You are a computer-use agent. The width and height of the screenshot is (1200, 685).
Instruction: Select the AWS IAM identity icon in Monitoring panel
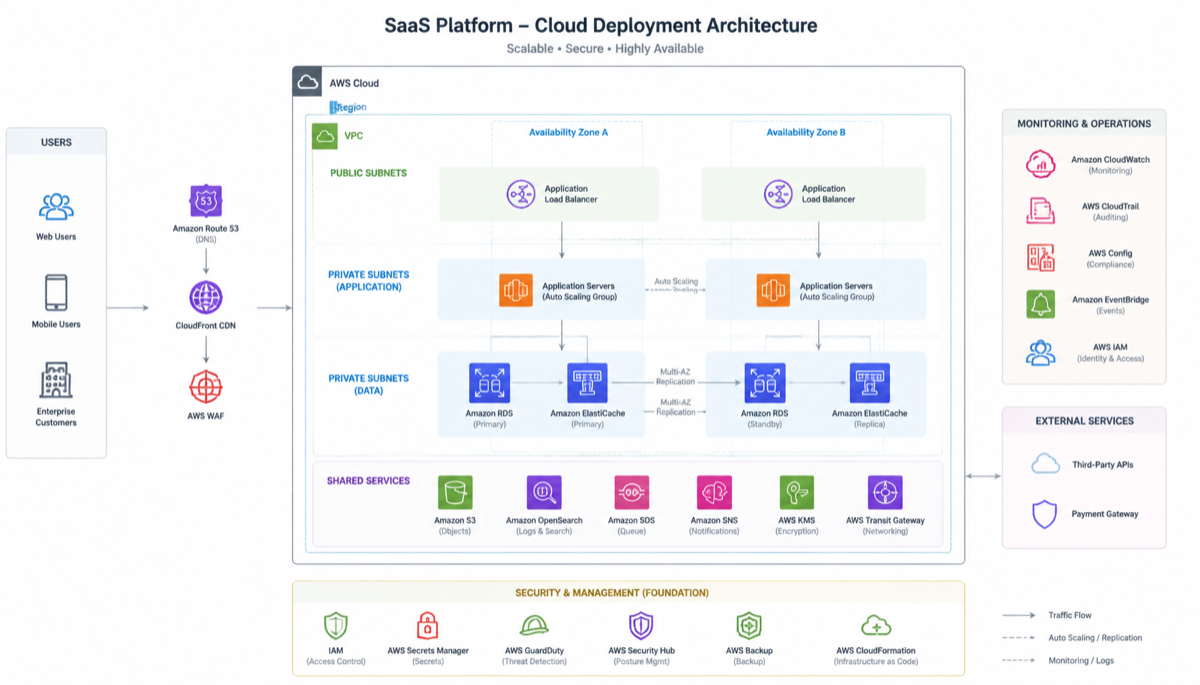(x=1041, y=352)
